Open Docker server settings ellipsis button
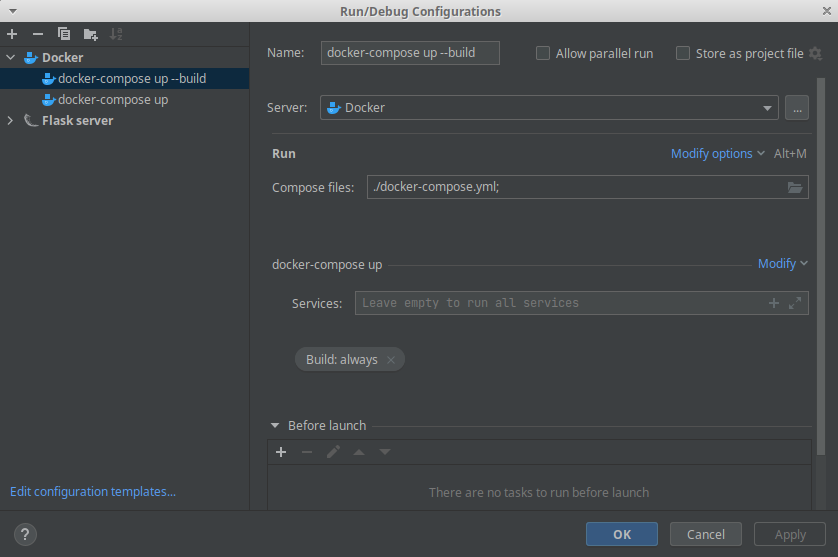 797,108
